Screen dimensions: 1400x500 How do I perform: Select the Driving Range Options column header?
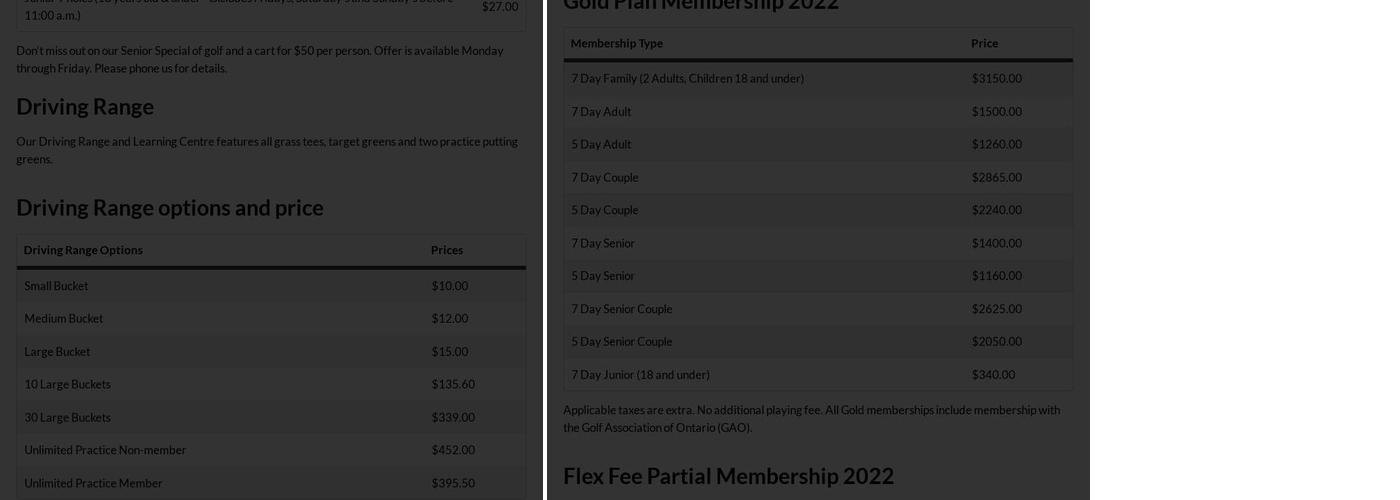tap(83, 250)
